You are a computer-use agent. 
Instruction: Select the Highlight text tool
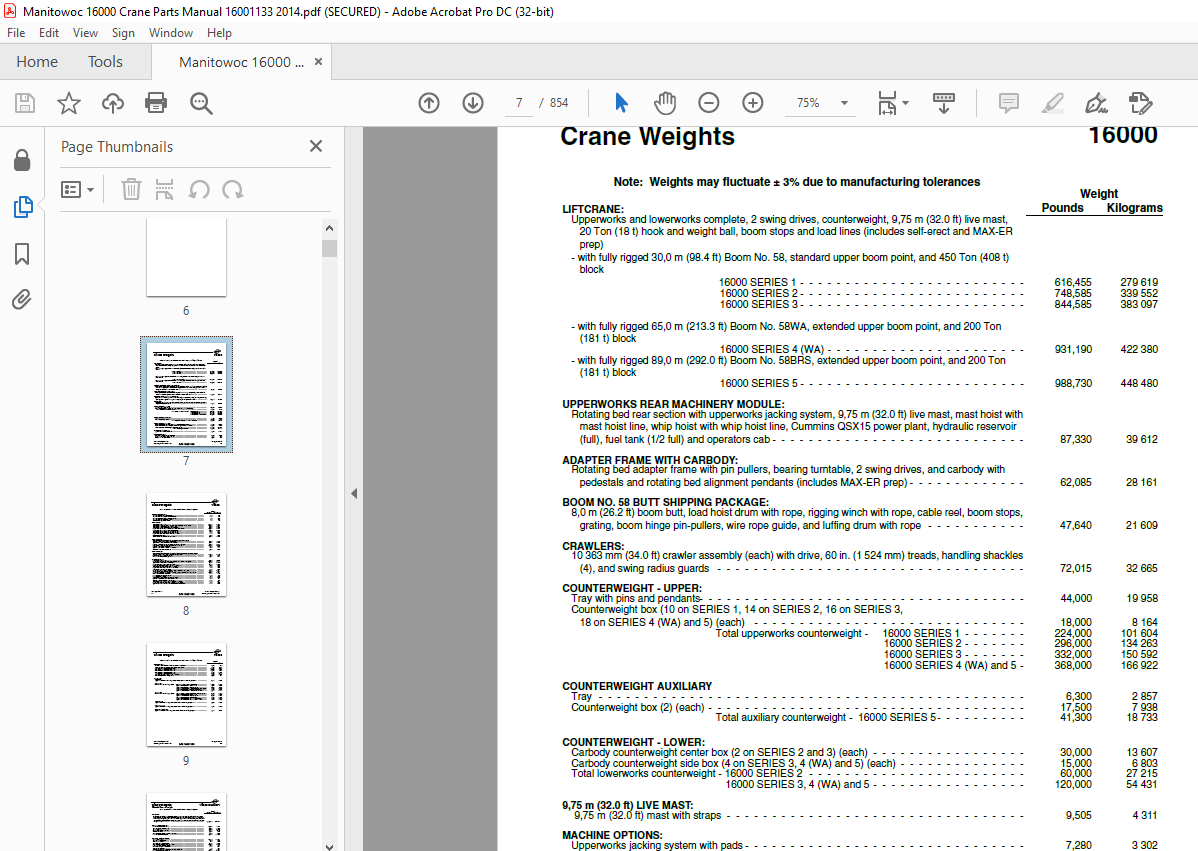click(x=1053, y=103)
